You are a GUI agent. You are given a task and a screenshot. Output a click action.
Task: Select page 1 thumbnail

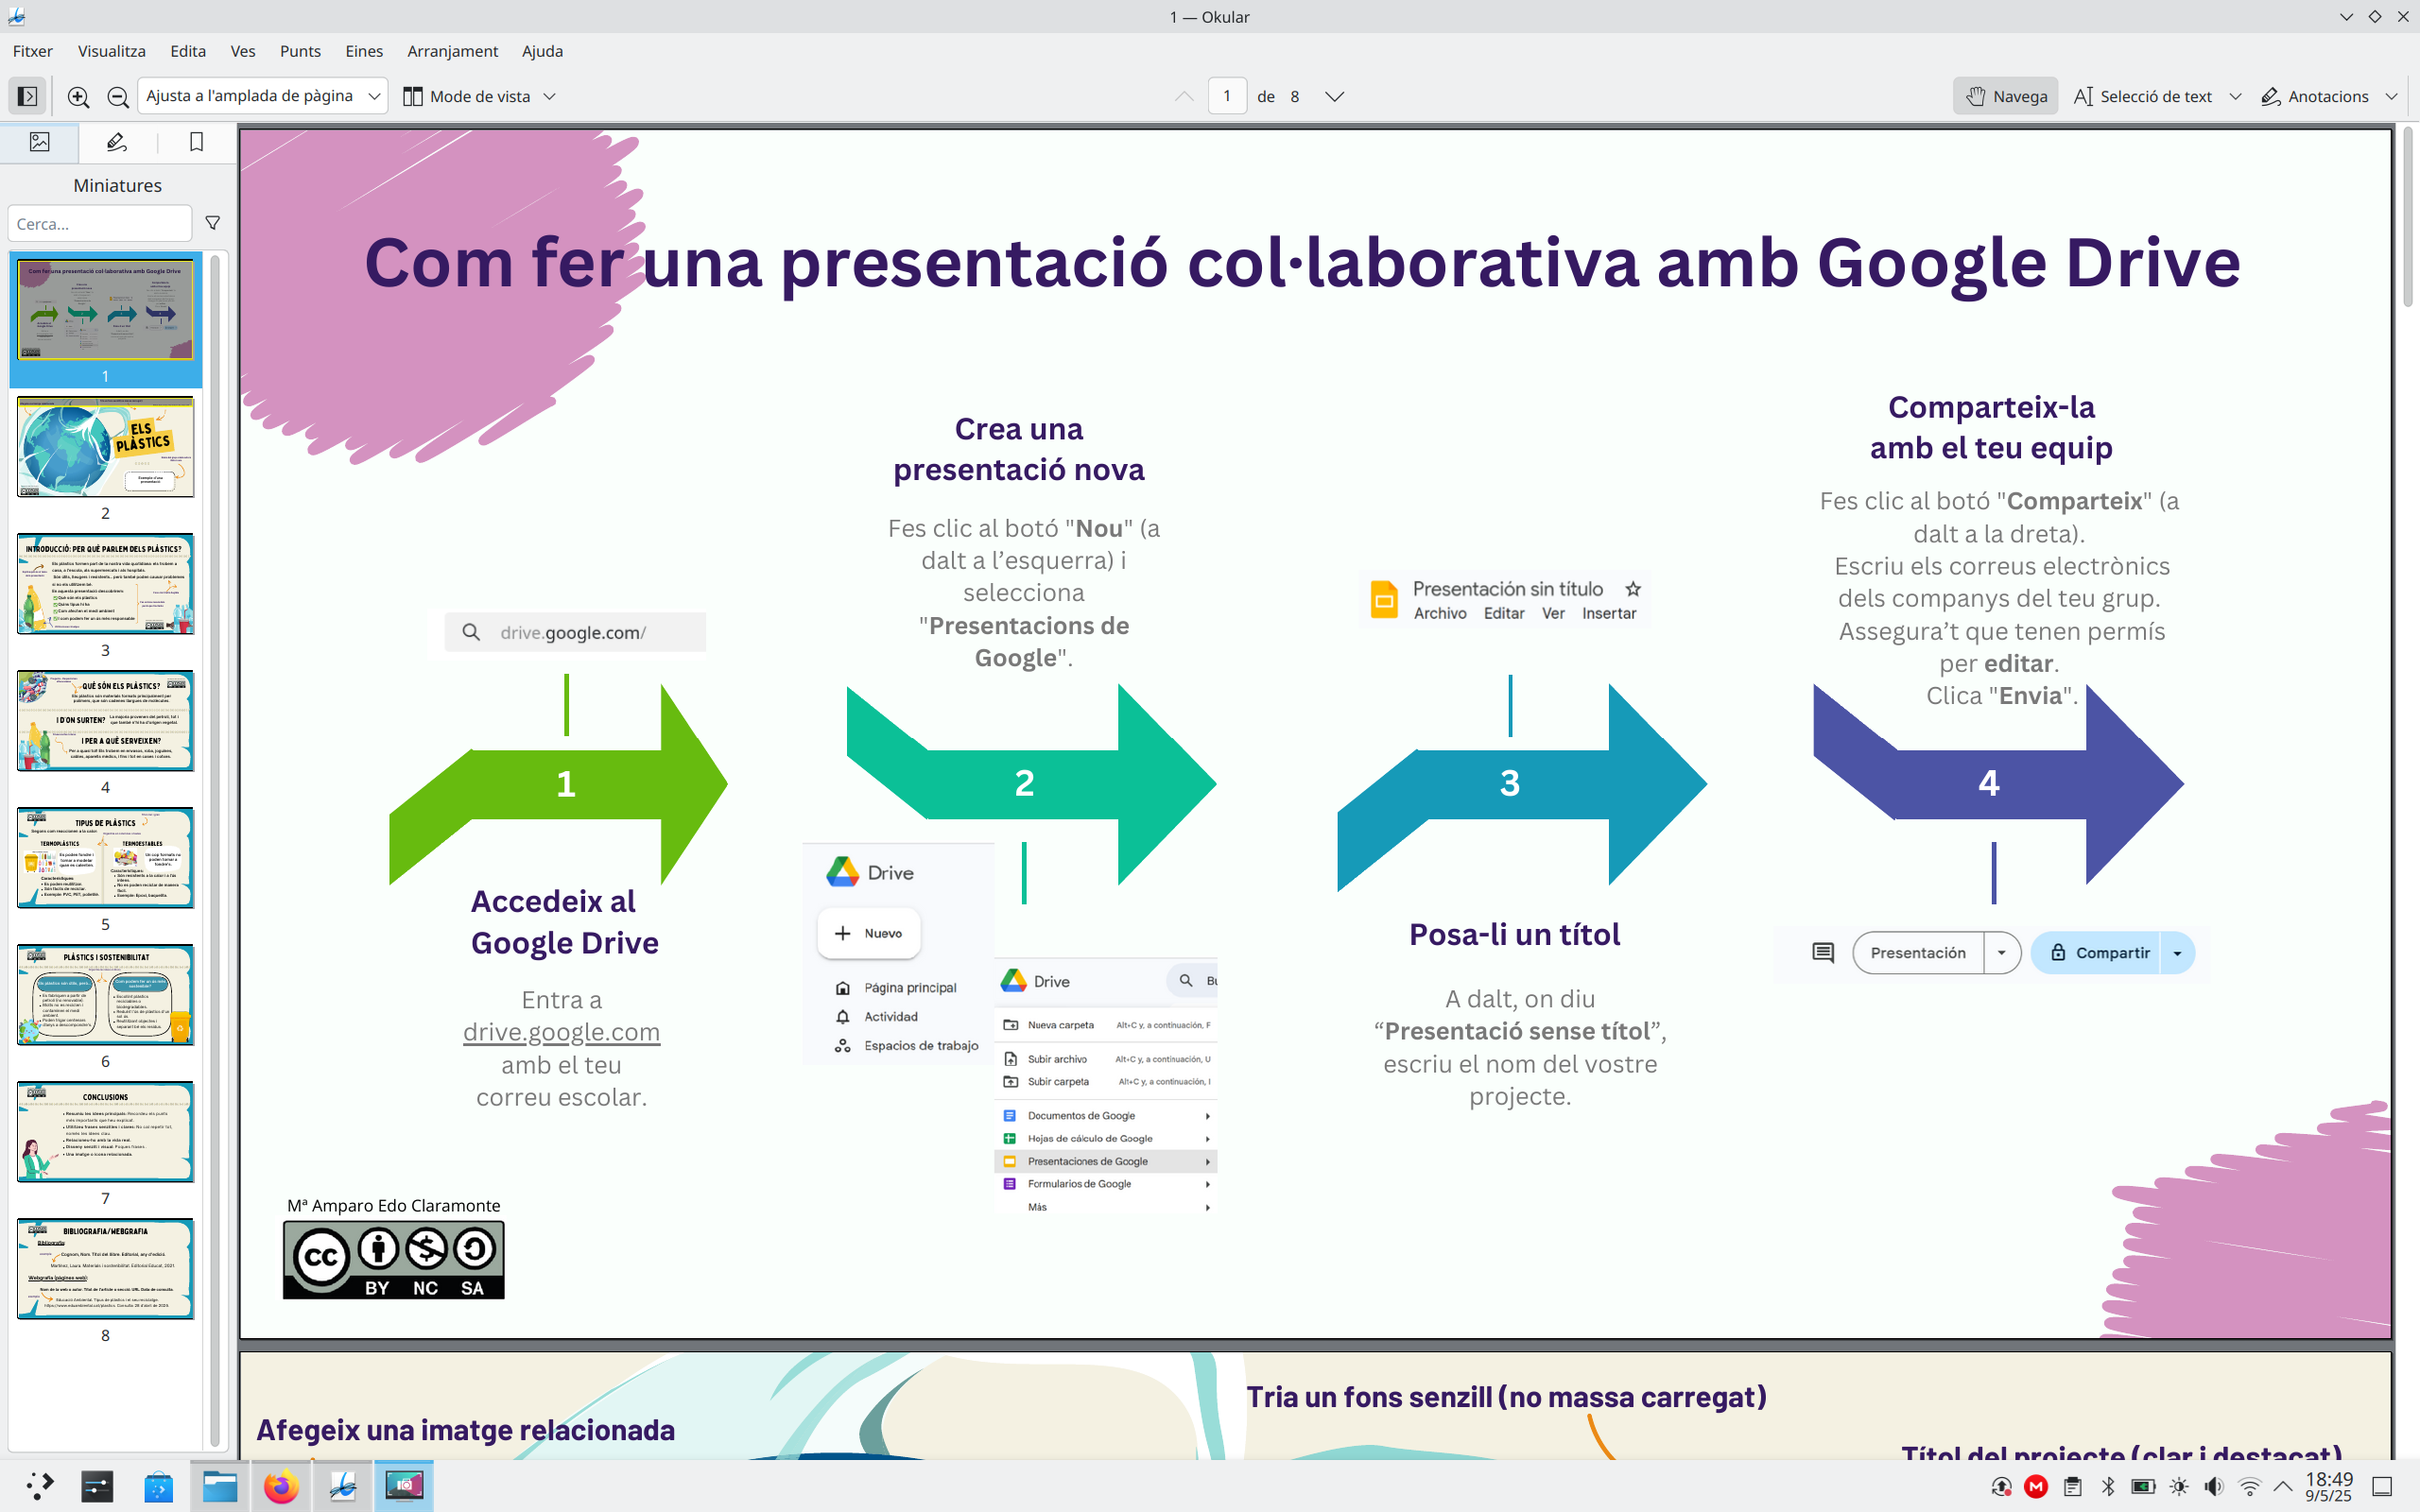pyautogui.click(x=105, y=310)
